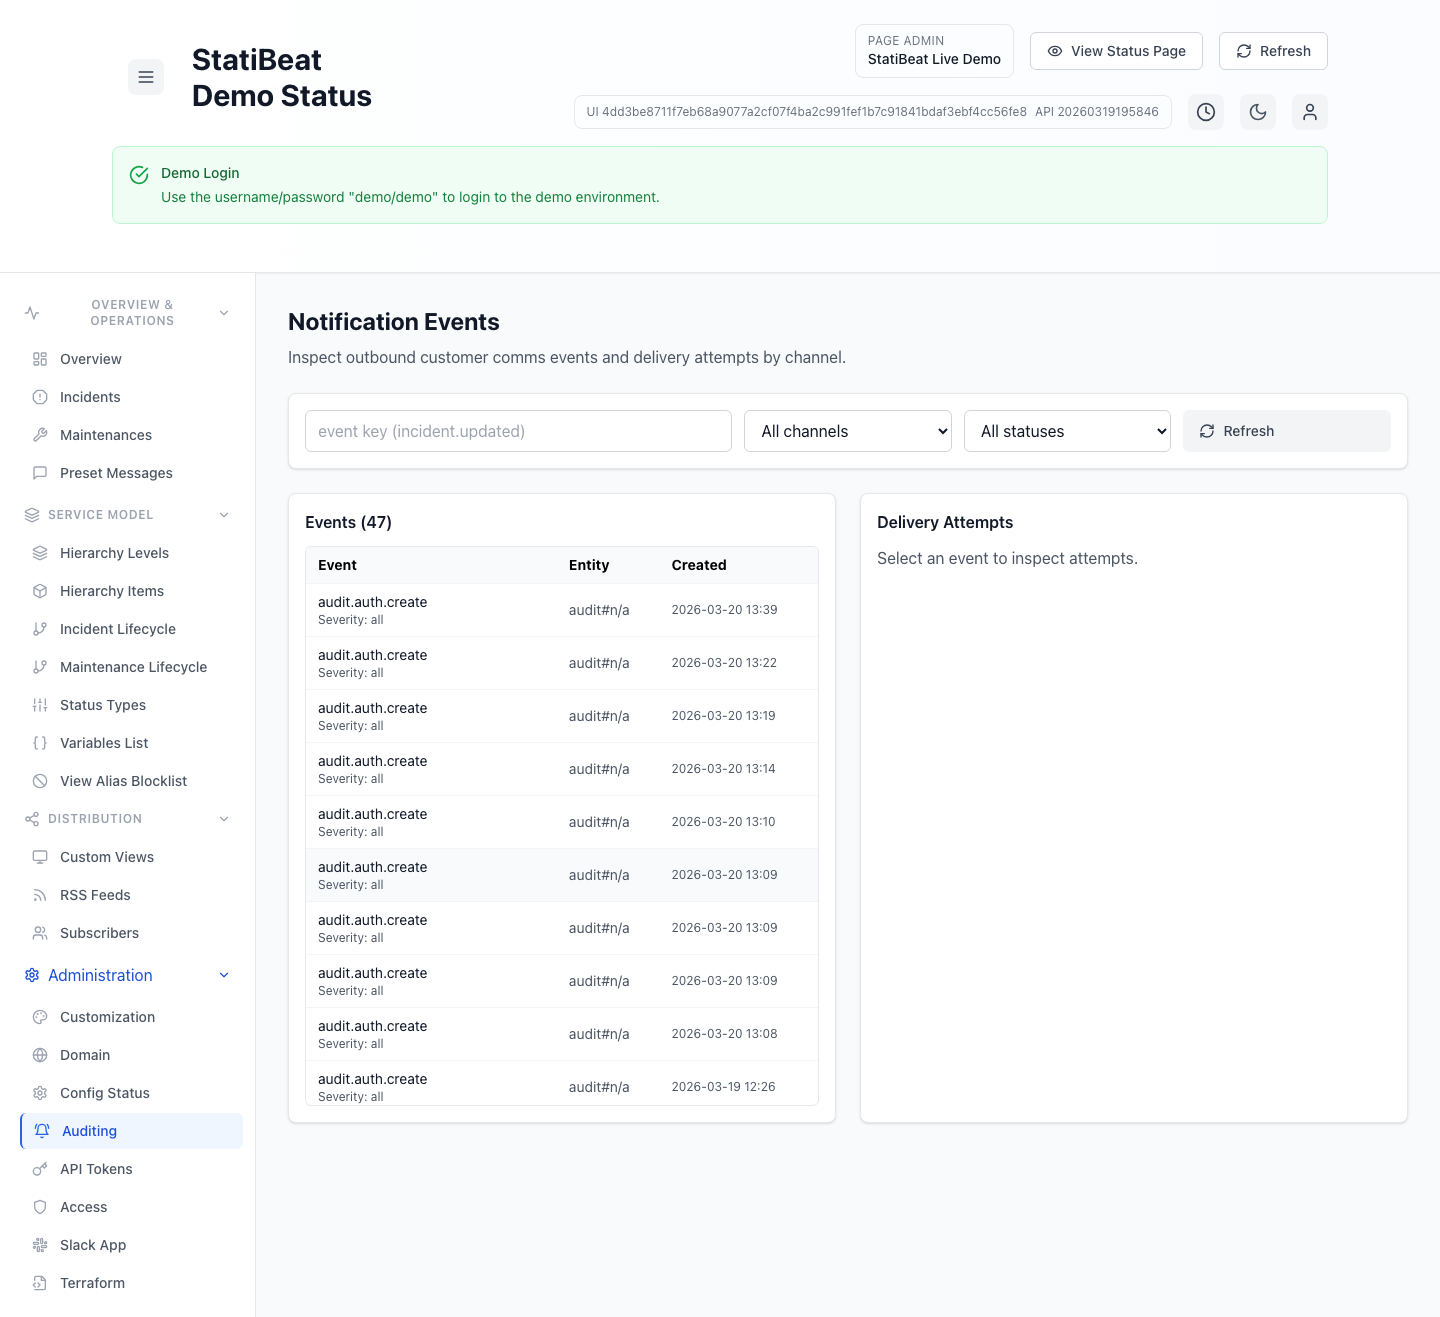
Task: Open the RSS Feeds section icon
Action: [40, 895]
